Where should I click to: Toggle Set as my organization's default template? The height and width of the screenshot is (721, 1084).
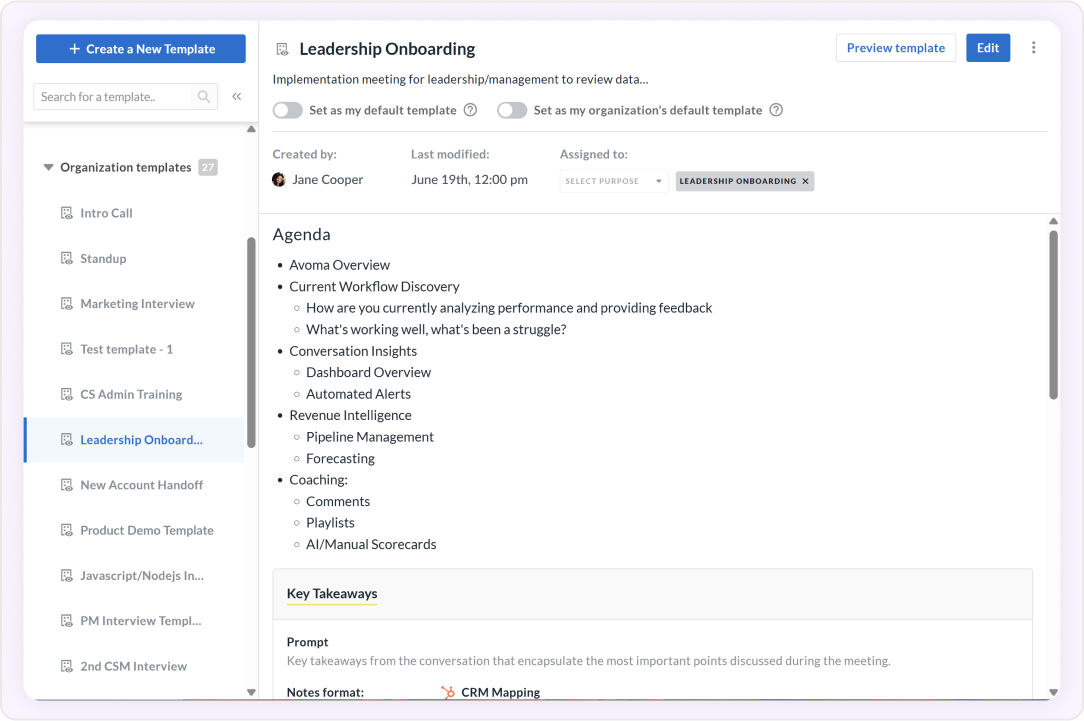[x=512, y=110]
